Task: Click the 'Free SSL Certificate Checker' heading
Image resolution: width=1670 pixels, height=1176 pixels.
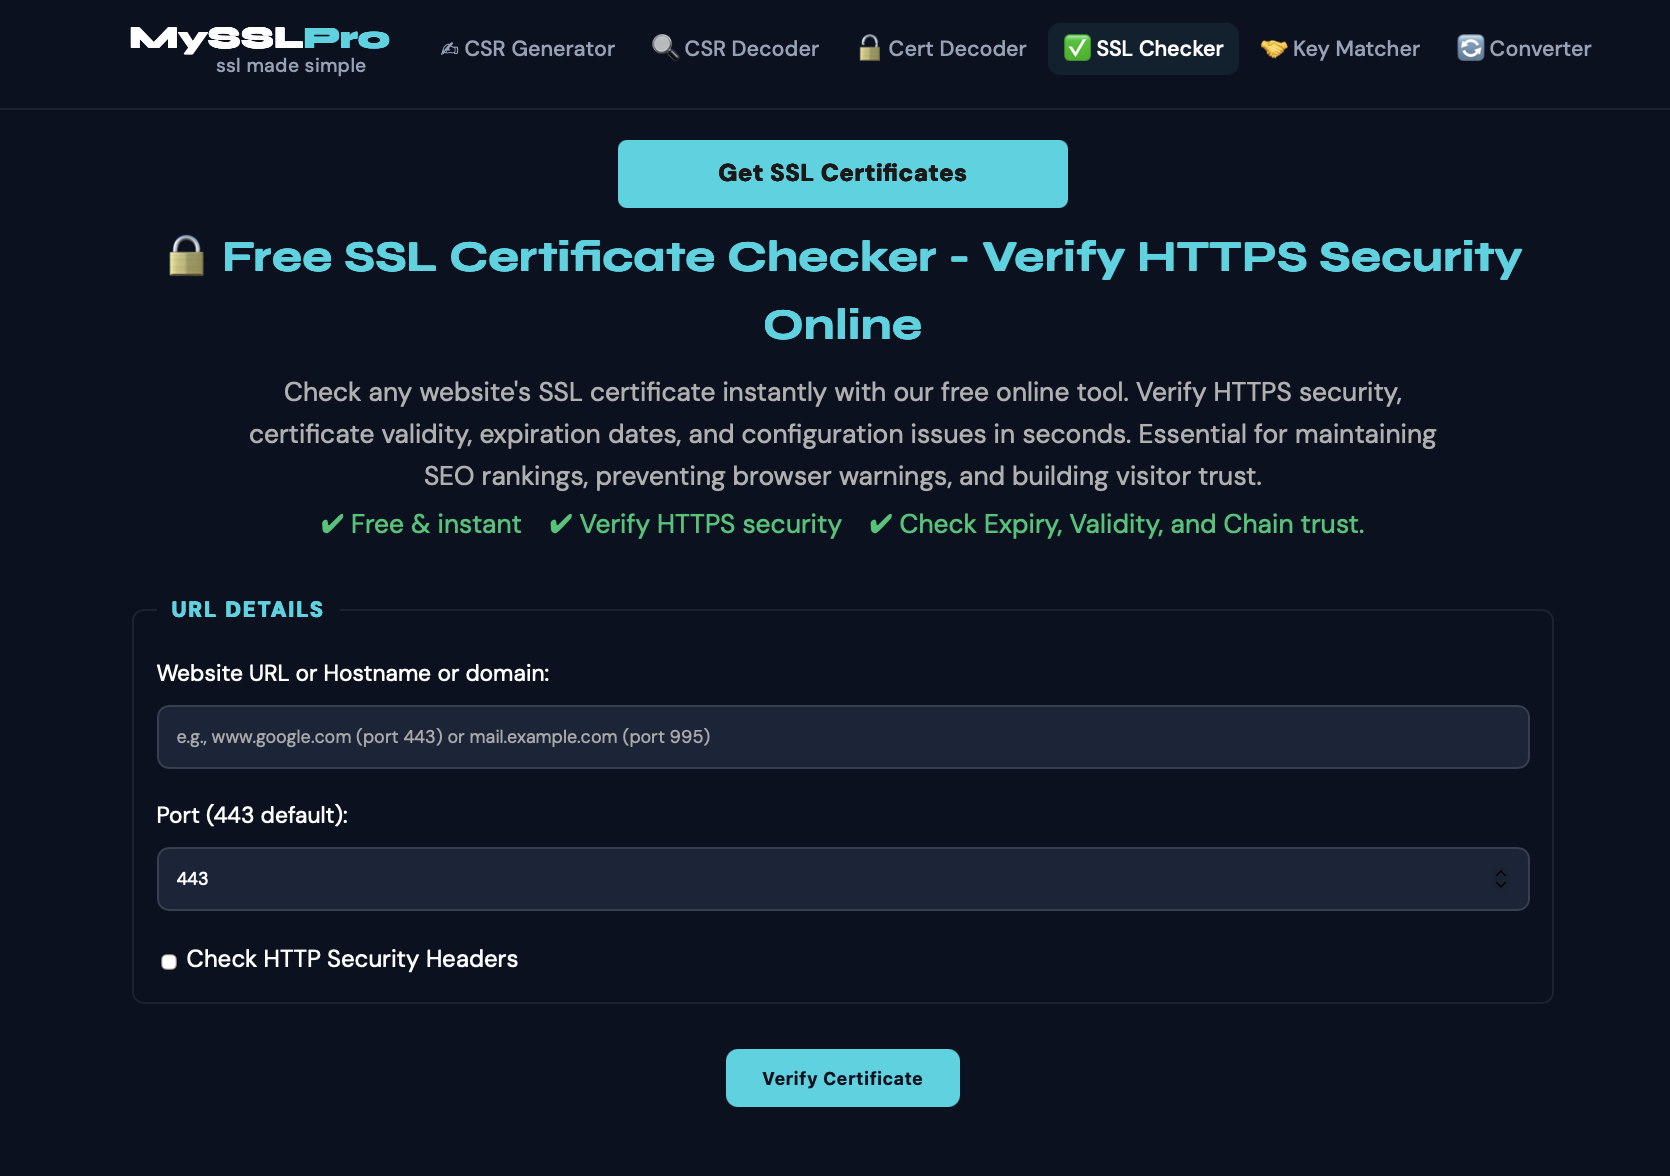Action: click(x=843, y=290)
